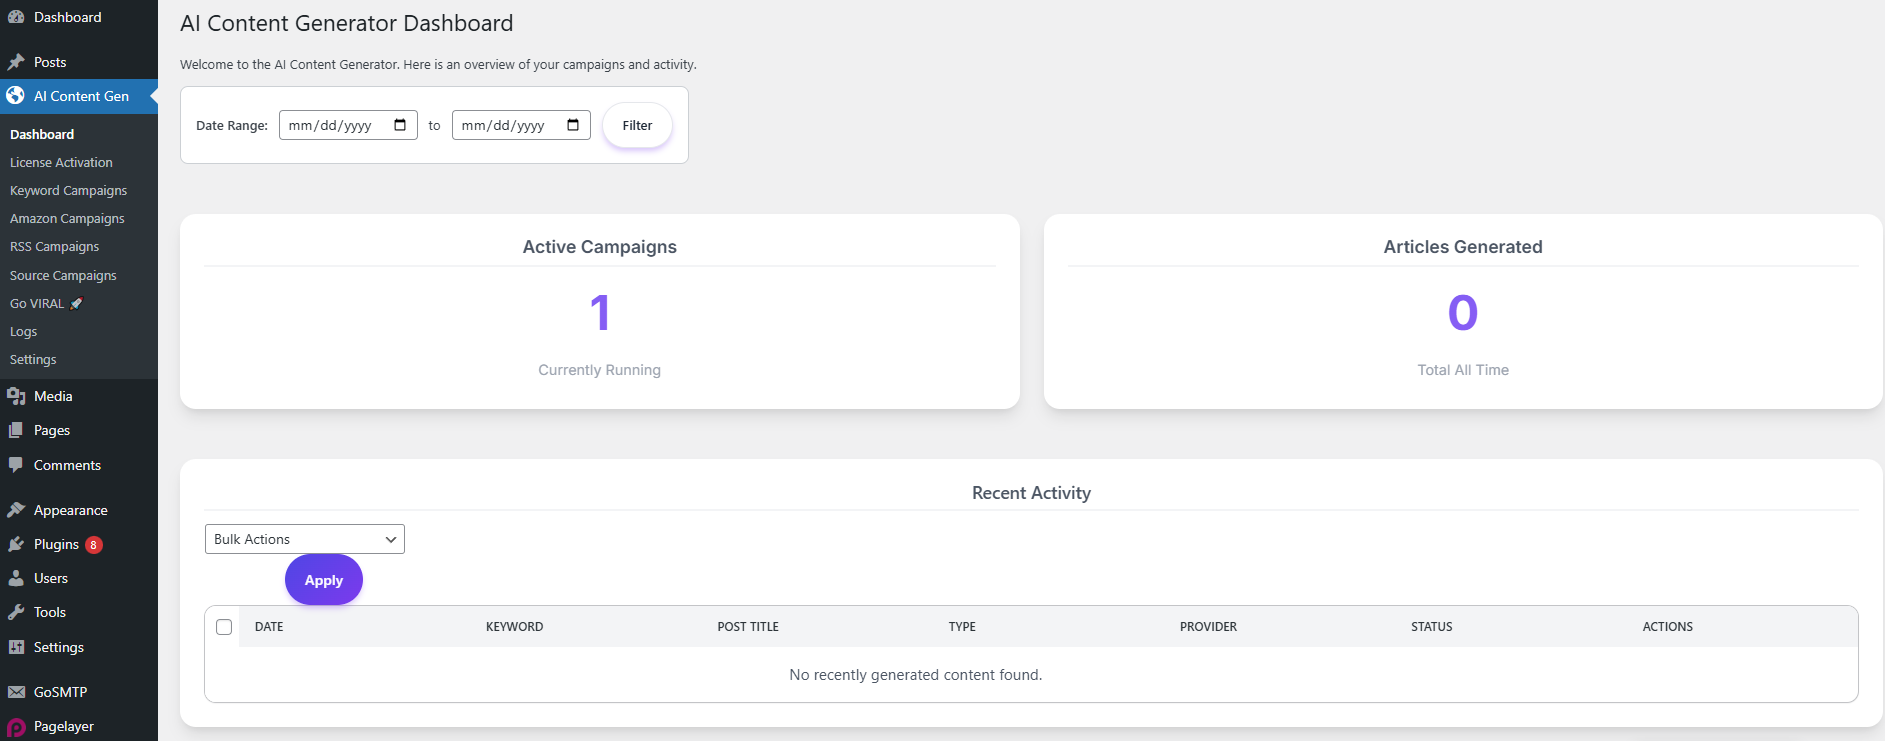The width and height of the screenshot is (1885, 741).
Task: Click the AI Content Gen globe icon
Action: [x=16, y=96]
